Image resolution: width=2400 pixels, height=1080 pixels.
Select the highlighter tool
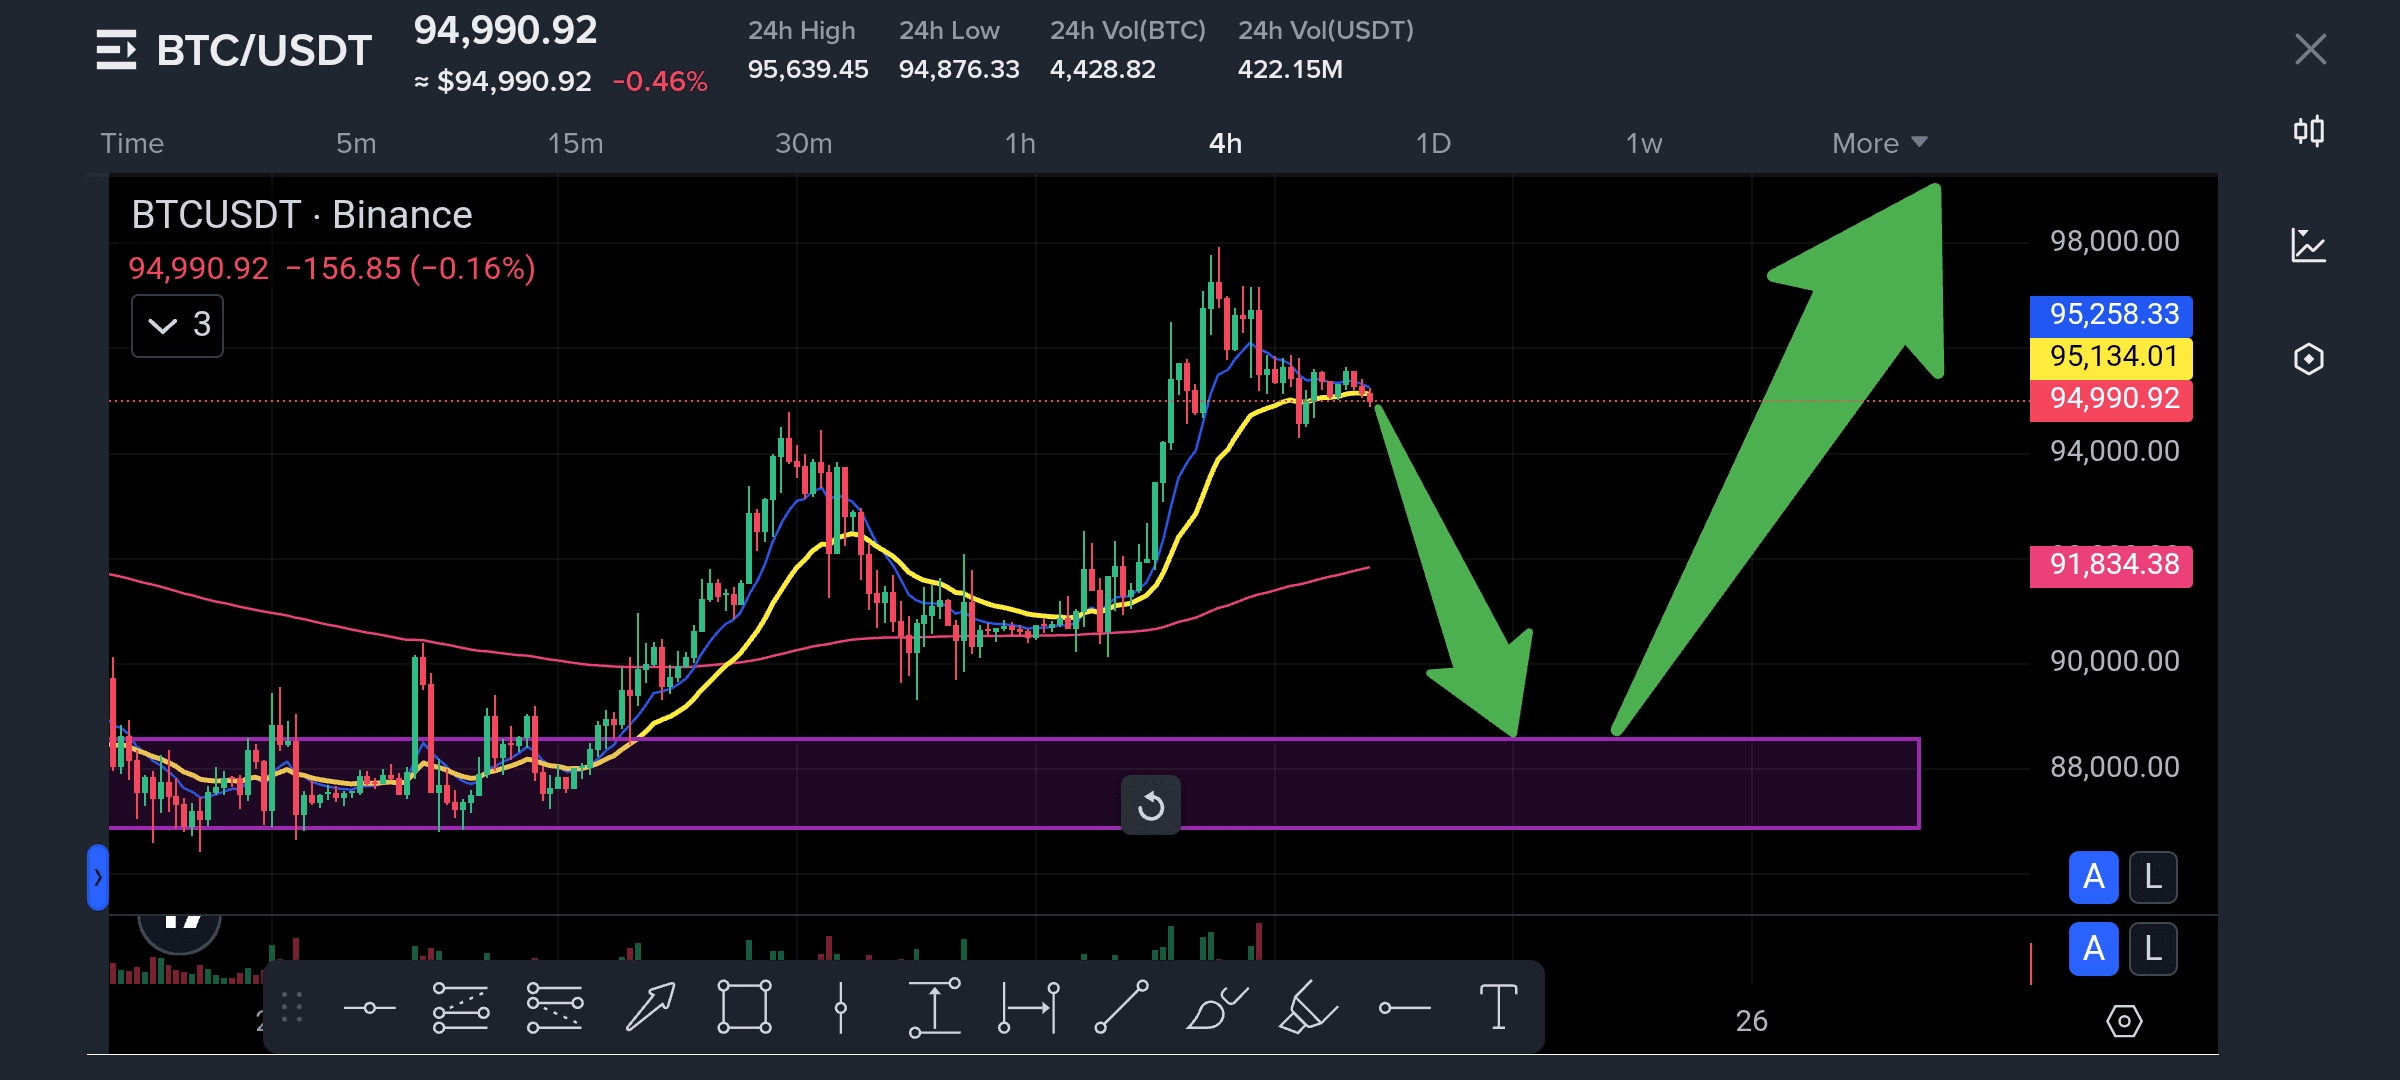(x=1307, y=1007)
